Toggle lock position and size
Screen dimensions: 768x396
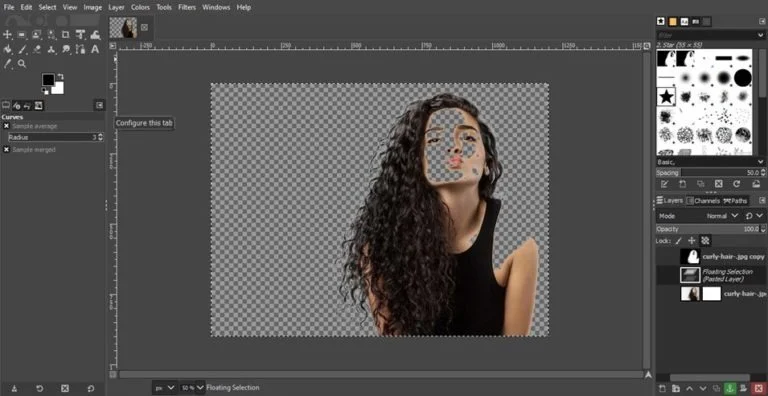[692, 241]
